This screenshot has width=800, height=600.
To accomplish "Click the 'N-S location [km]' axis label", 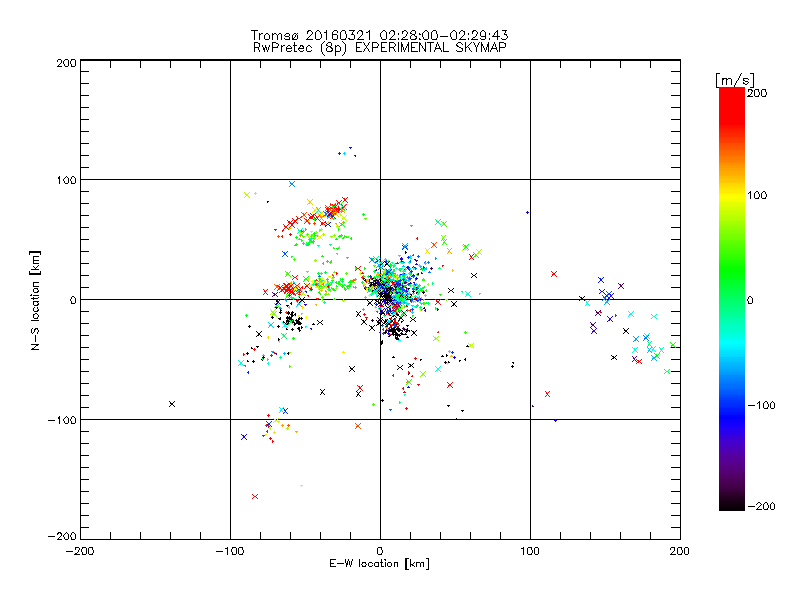I will click(x=35, y=300).
